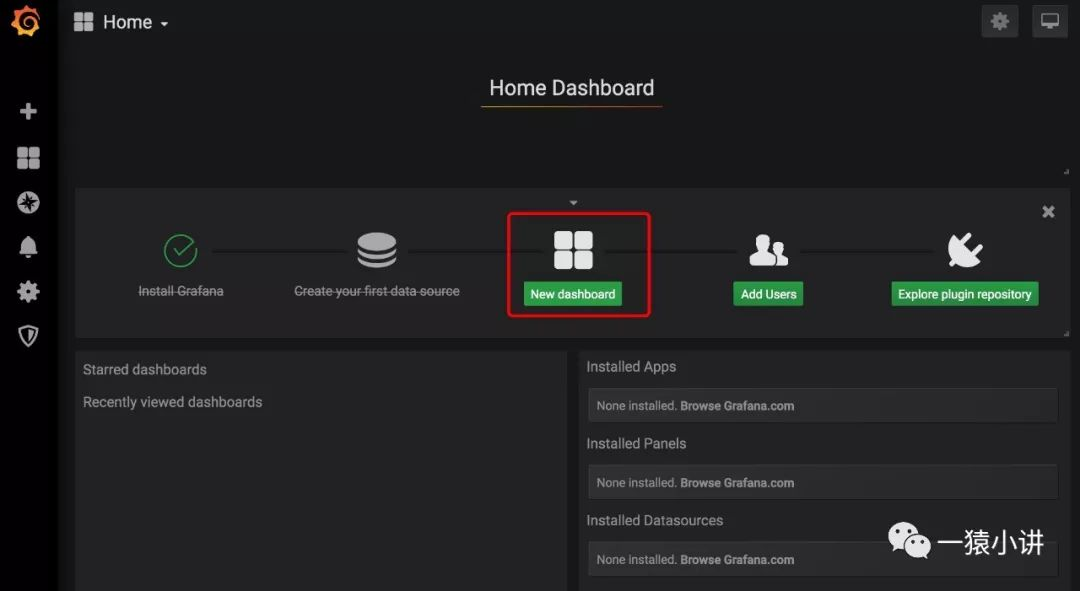Viewport: 1080px width, 591px height.
Task: Click the Add Users people icon
Action: (769, 250)
